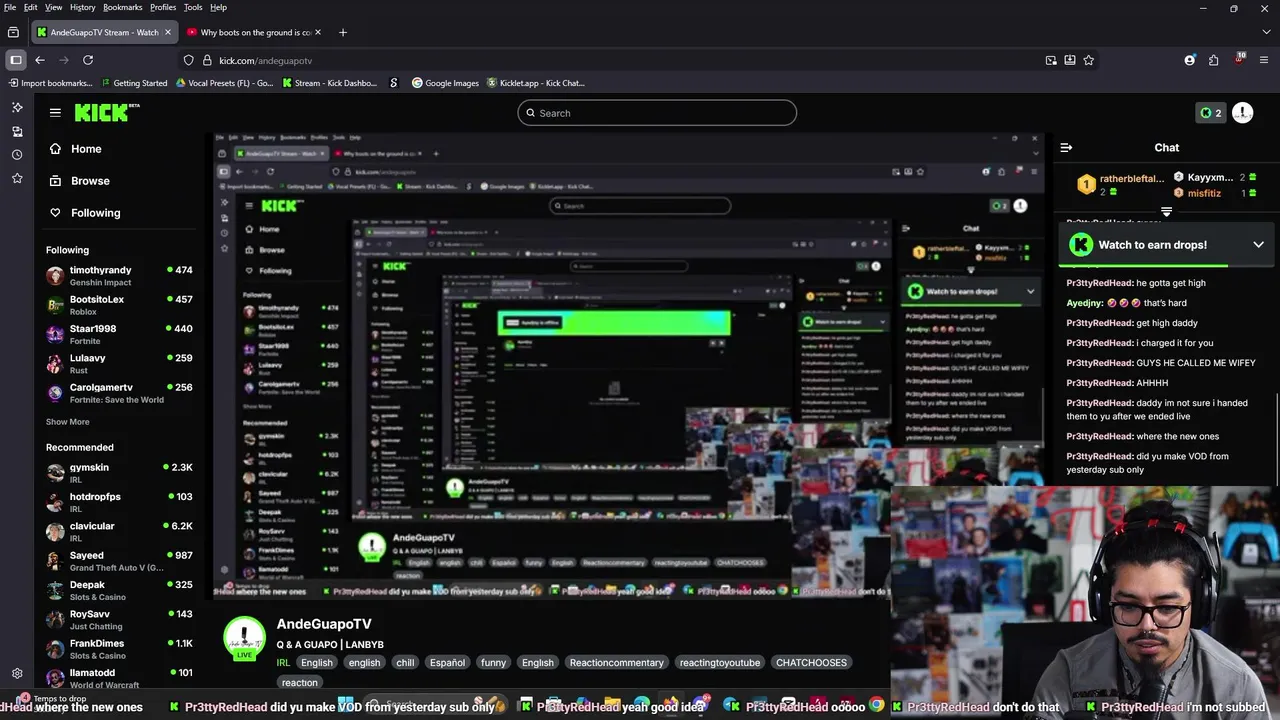This screenshot has width=1280, height=720.
Task: Open bookmarks star sidebar icon
Action: (x=17, y=178)
